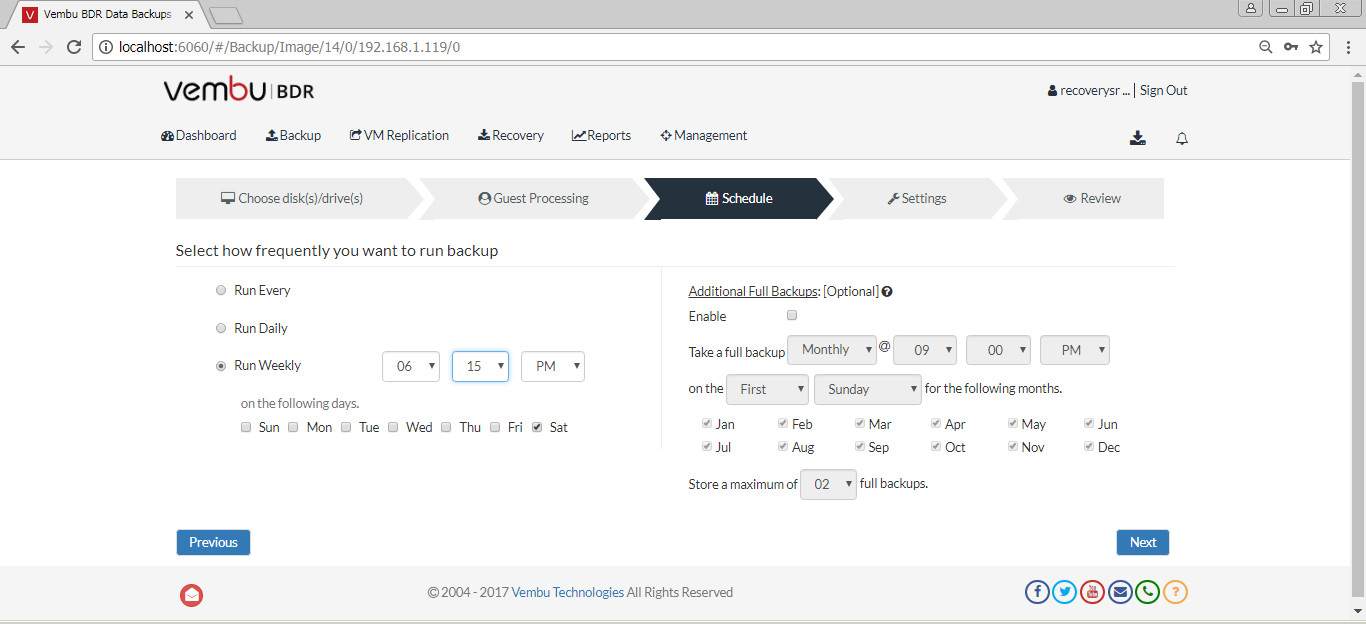Click the download icon in the header

point(1137,138)
